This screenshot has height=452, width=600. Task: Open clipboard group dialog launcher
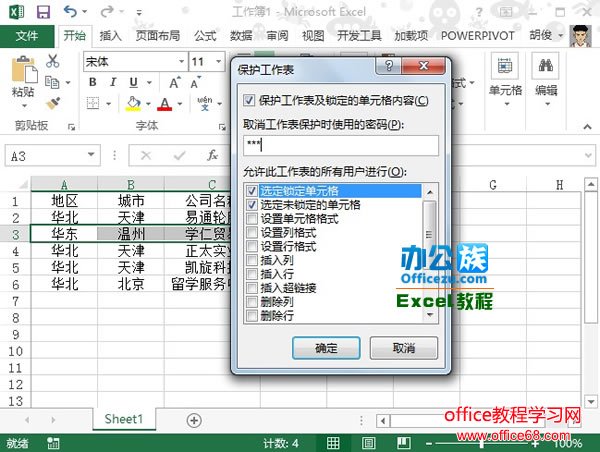click(x=71, y=127)
